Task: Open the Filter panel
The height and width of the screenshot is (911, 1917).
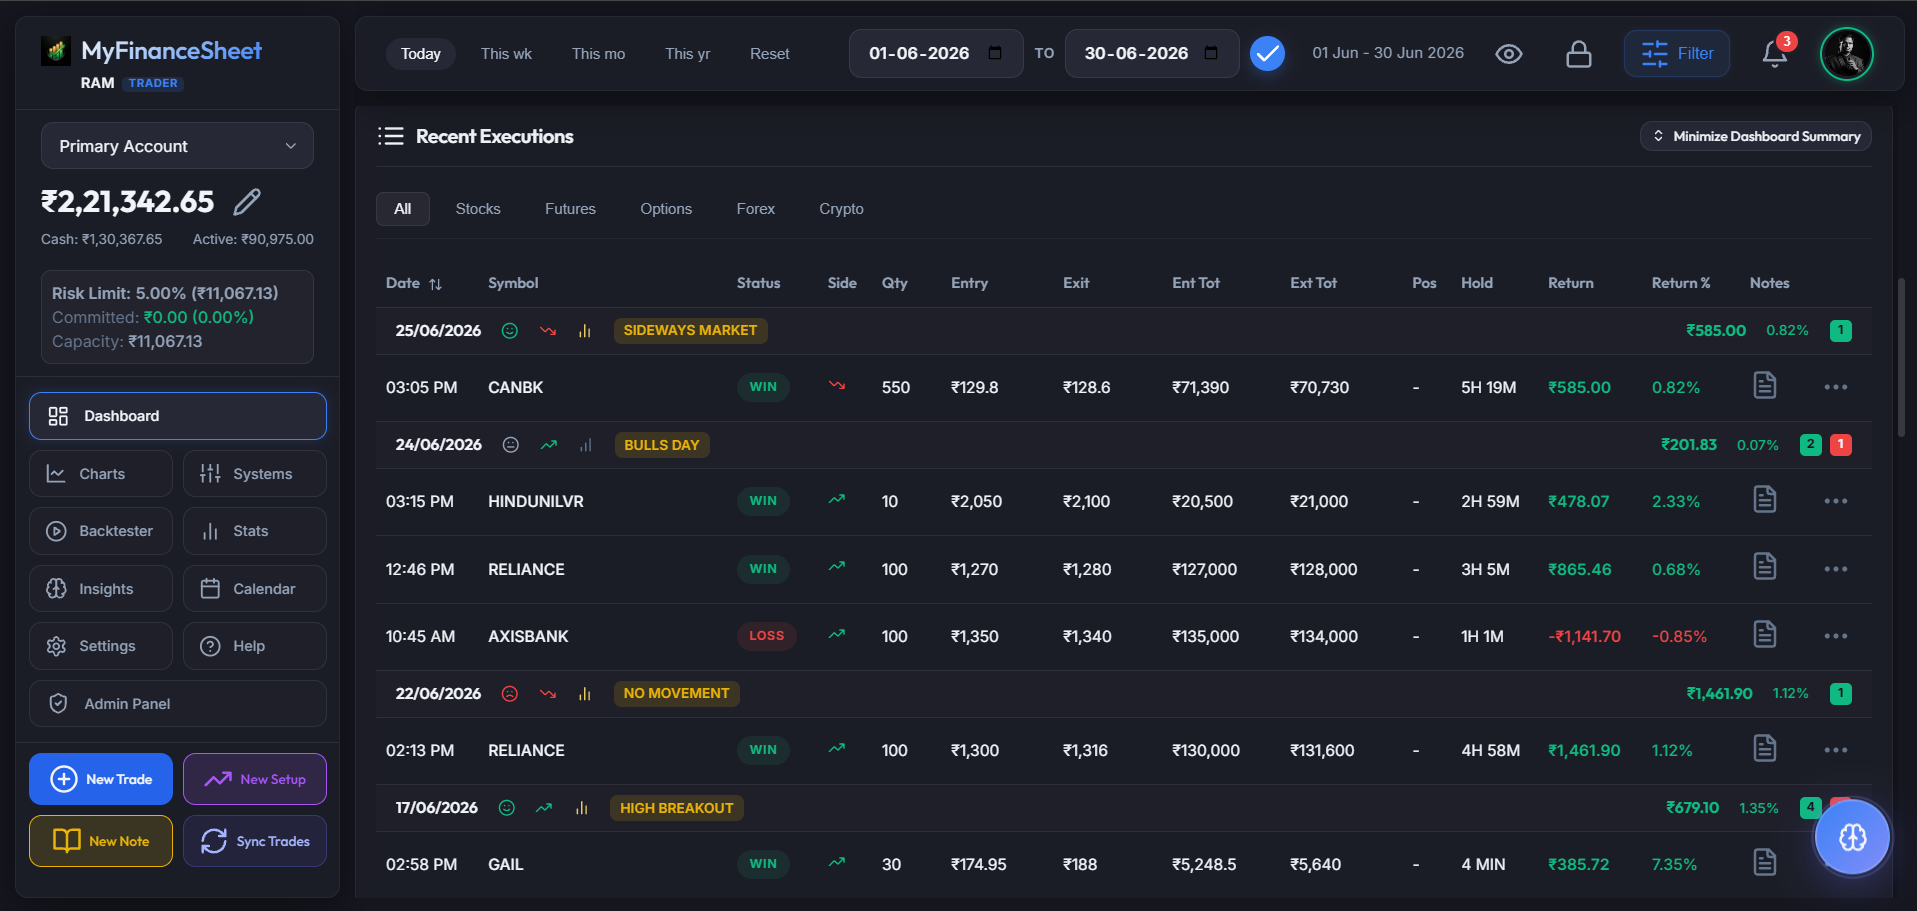Action: click(x=1677, y=54)
